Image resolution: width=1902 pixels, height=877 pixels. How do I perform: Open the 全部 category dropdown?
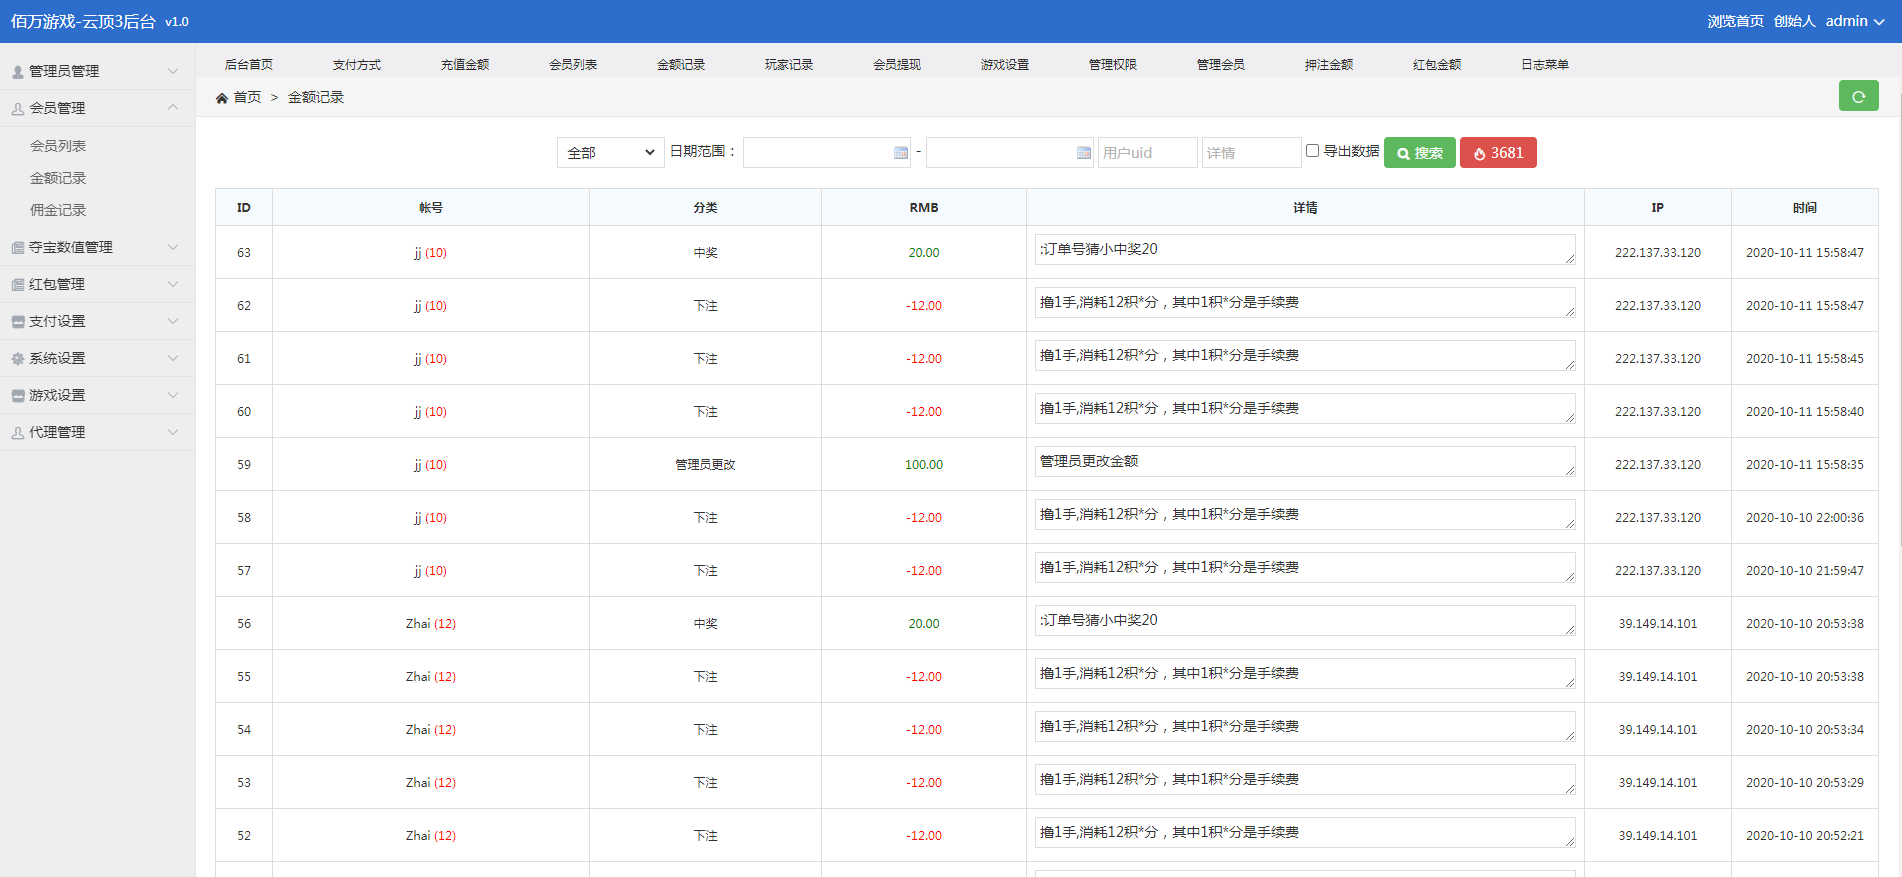[610, 153]
